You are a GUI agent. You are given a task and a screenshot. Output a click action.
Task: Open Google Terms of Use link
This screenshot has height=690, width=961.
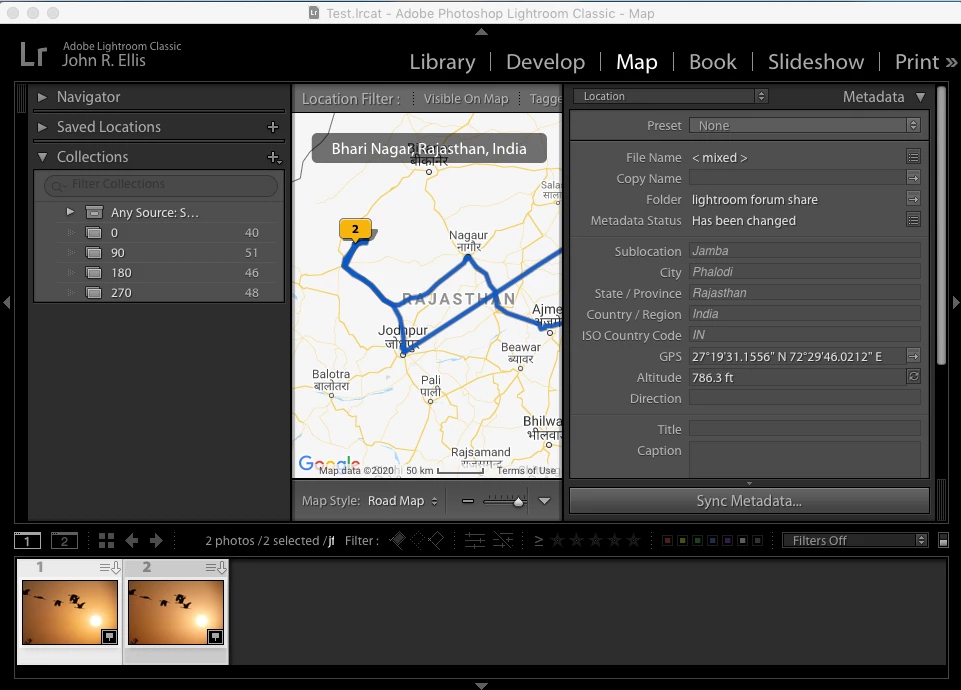(527, 471)
